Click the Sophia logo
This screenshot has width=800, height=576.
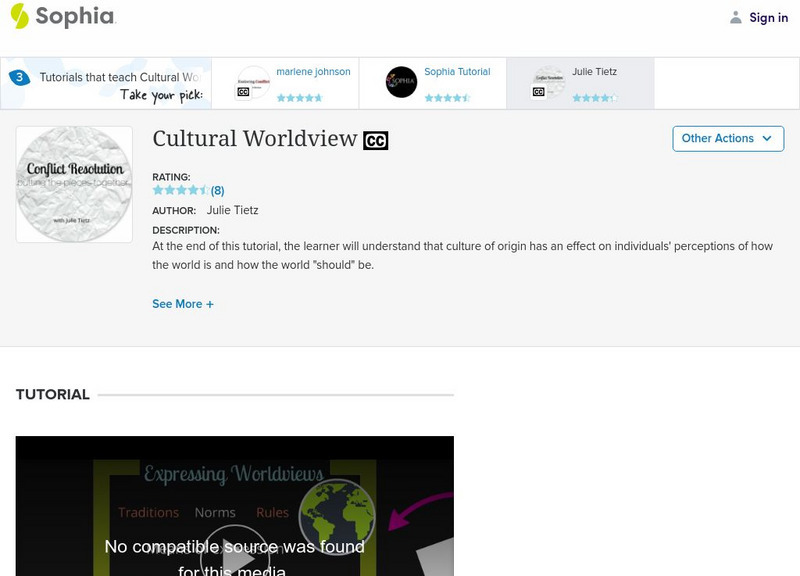tap(65, 17)
